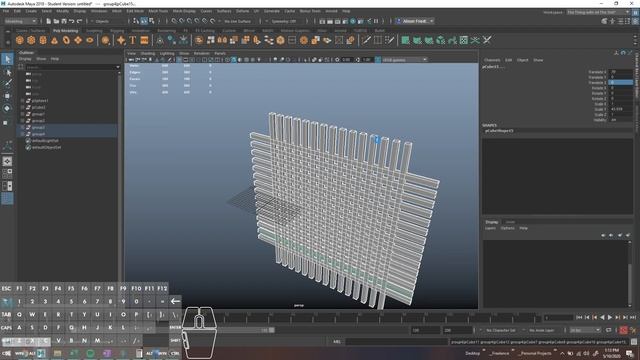Toggle snap to grids
This screenshot has height=360, width=640.
point(174,21)
